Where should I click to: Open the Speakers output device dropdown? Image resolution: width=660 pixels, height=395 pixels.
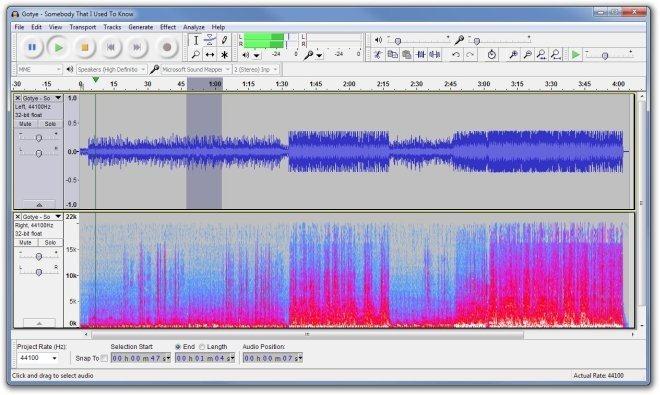(112, 69)
